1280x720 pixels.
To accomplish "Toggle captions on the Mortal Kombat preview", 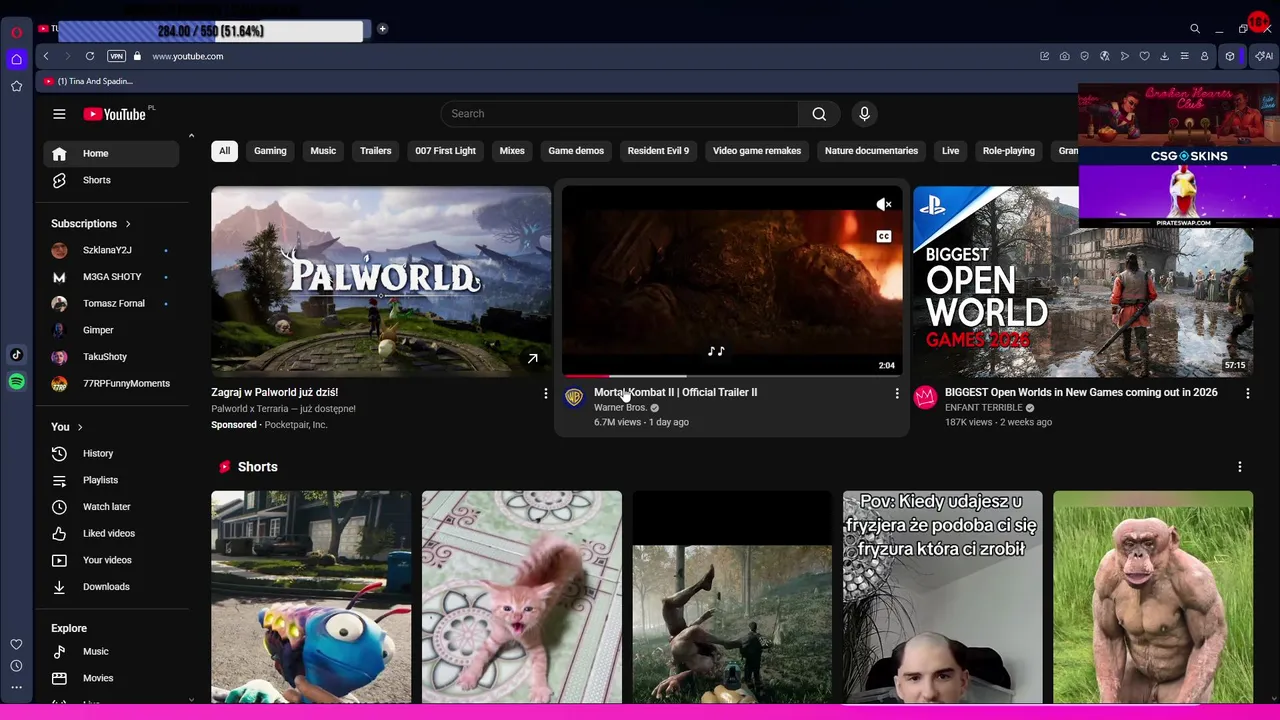I will [884, 237].
